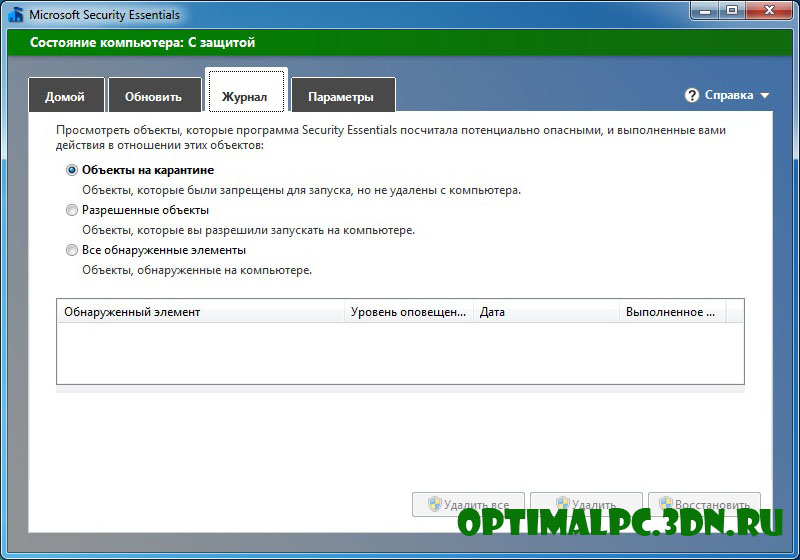Maximize the Security Essentials window
Screen dimensions: 800x560
(732, 10)
